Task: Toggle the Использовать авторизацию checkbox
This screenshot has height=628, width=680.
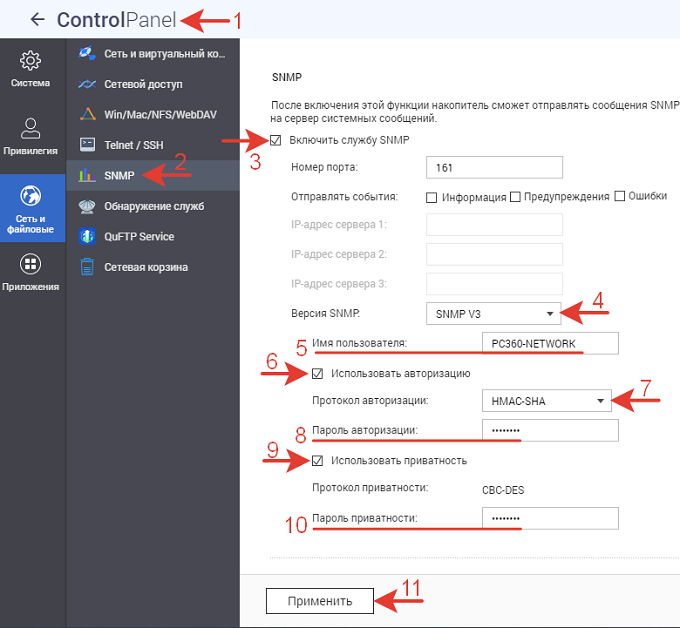Action: (x=318, y=374)
